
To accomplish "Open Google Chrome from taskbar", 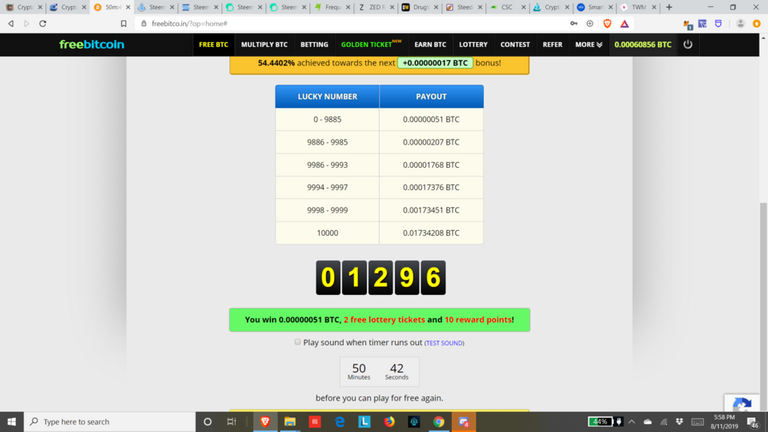I will (439, 422).
